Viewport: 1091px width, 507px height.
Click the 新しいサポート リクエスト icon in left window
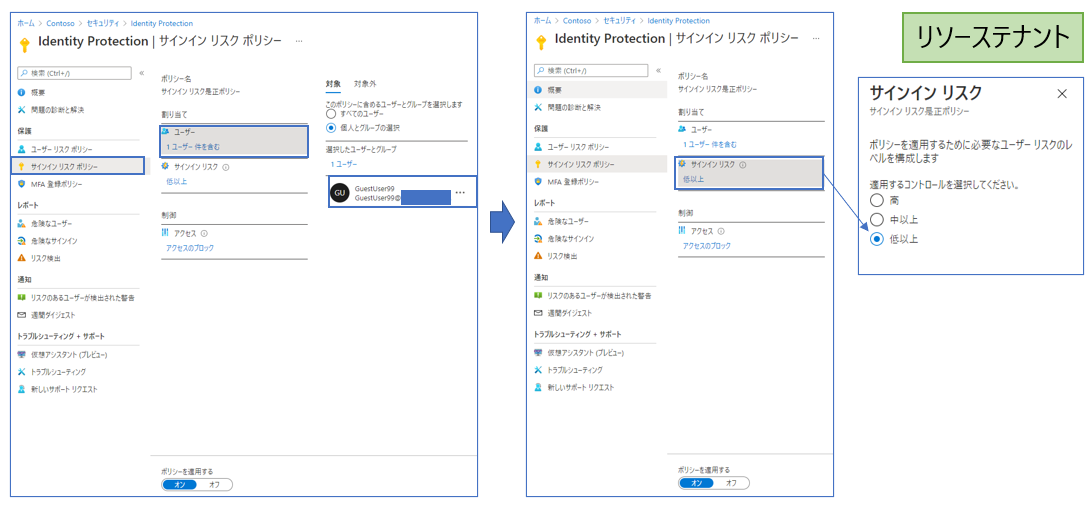[x=22, y=389]
